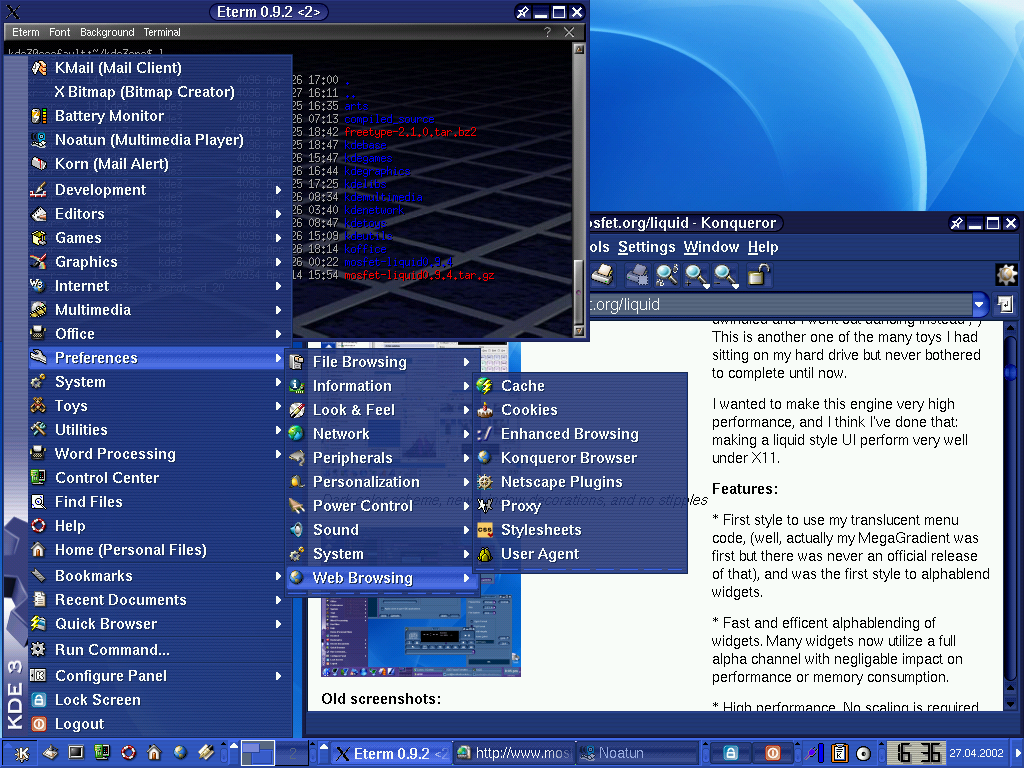Click the Lock Screen icon in menu
Image resolution: width=1024 pixels, height=768 pixels.
39,700
